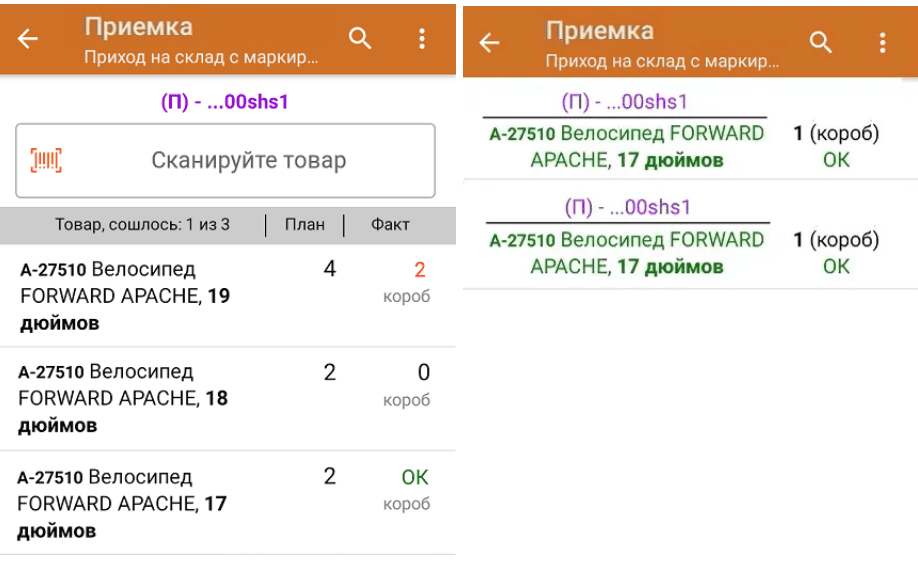
Task: Tap the barcode scanner icon
Action: point(46,160)
